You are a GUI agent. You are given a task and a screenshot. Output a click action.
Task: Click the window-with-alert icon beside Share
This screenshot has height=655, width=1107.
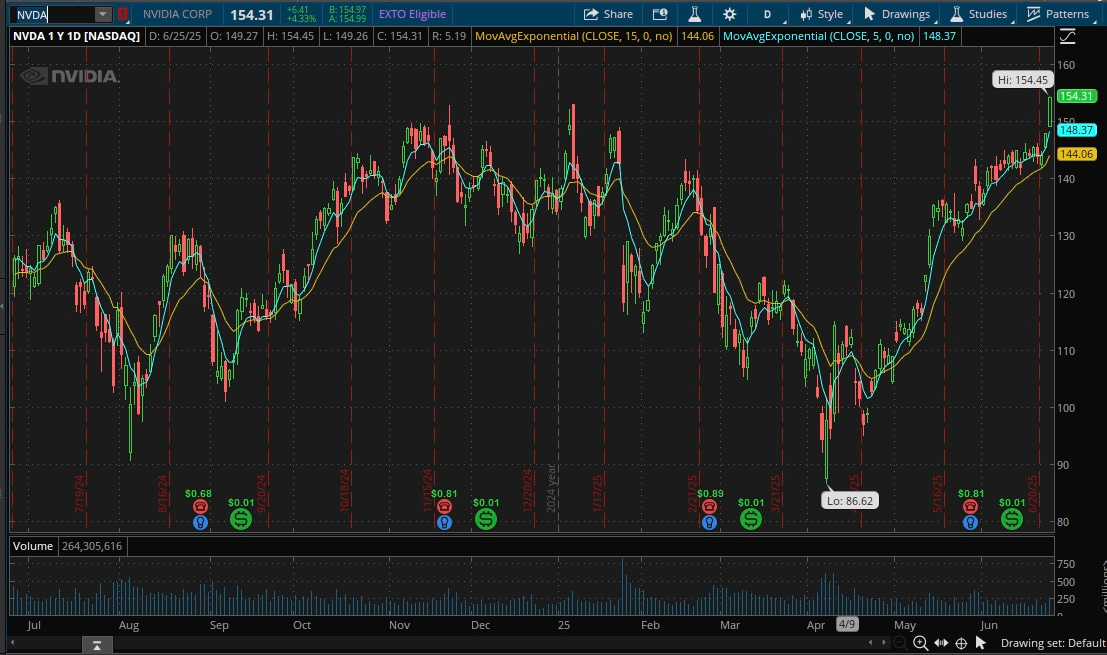[660, 14]
